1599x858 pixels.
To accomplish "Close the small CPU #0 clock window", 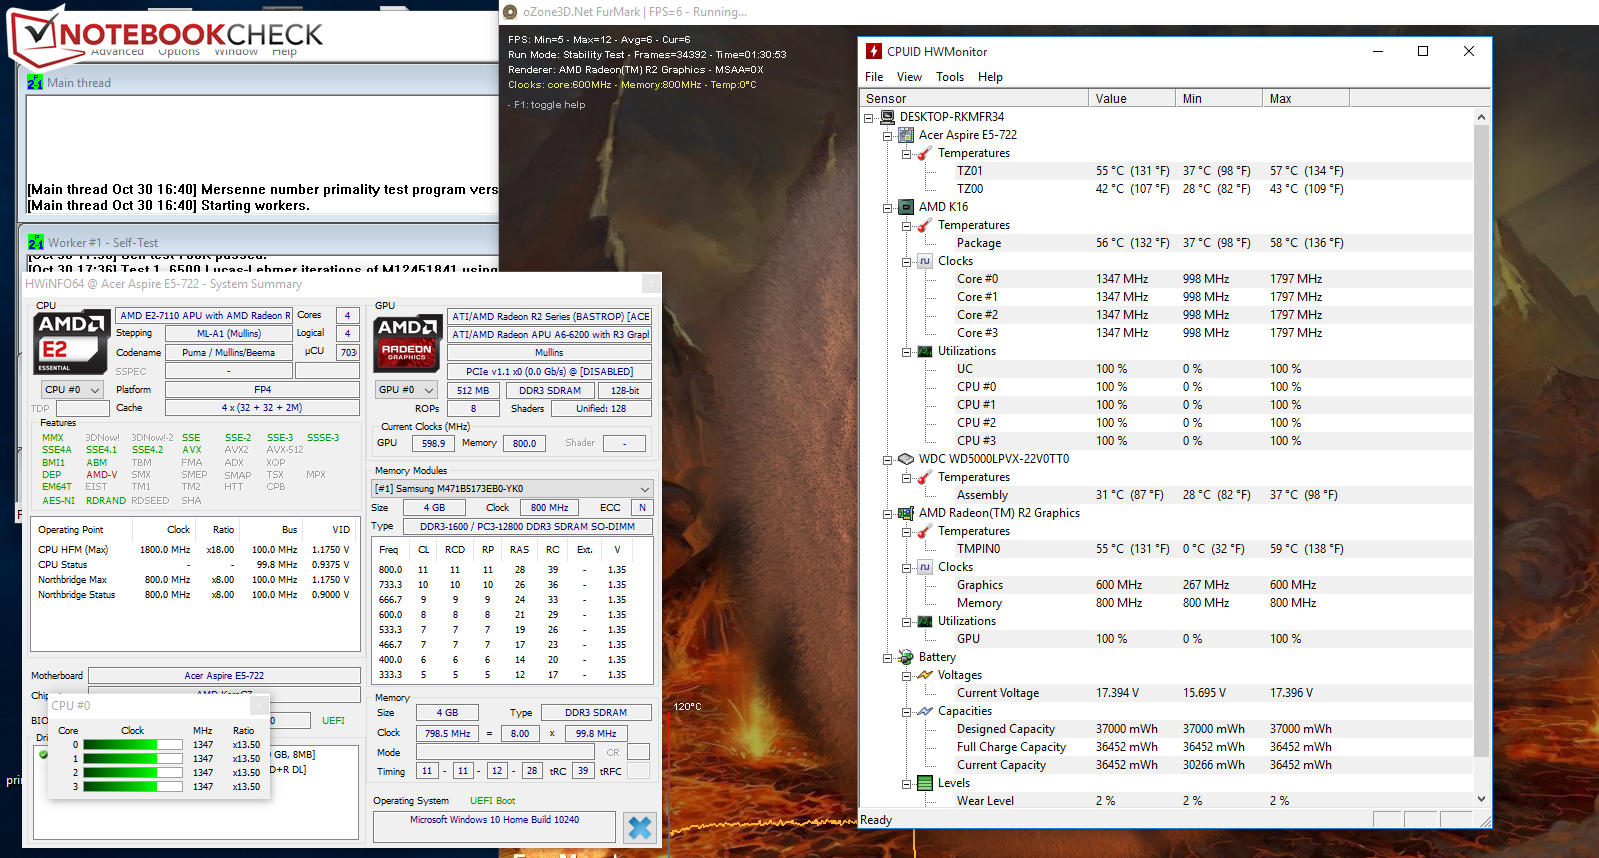I will pyautogui.click(x=260, y=705).
